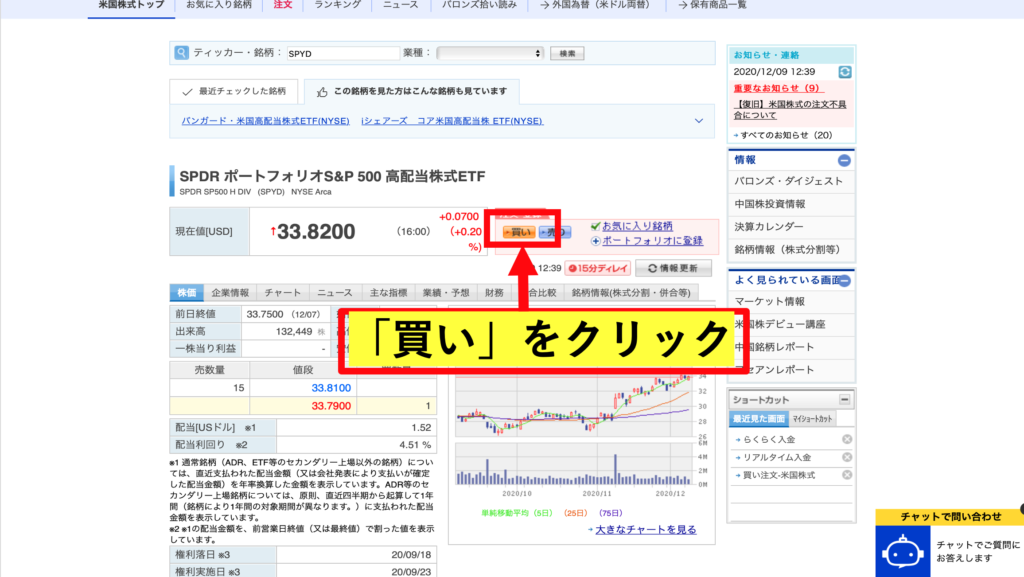
Task: Open ランキング top menu item
Action: 338,5
